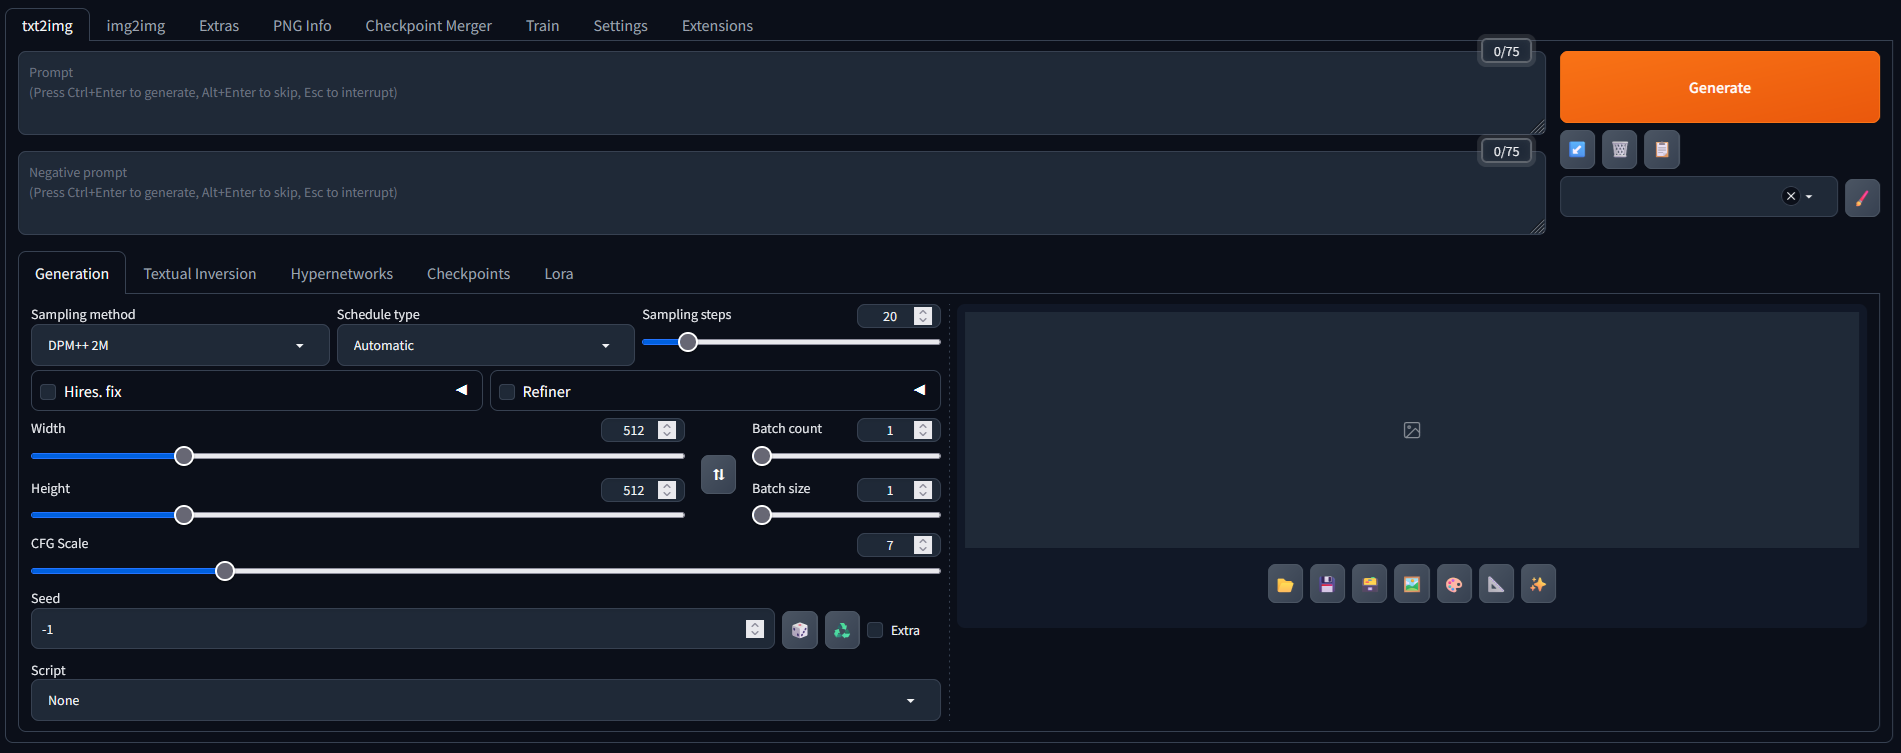Viewport: 1901px width, 753px height.
Task: Swap width and height with the arrows icon
Action: coord(718,474)
